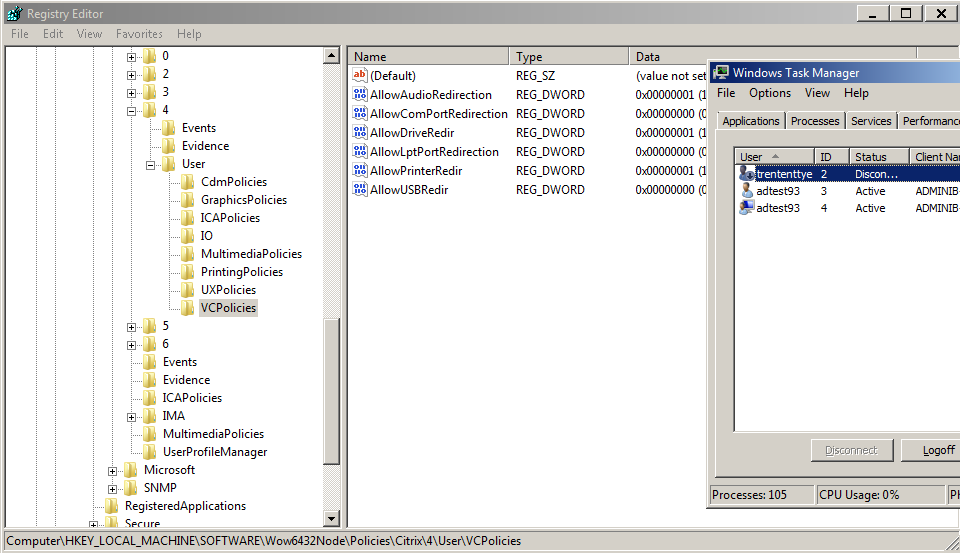
Task: Sort sessions by ID column header
Action: (x=831, y=157)
